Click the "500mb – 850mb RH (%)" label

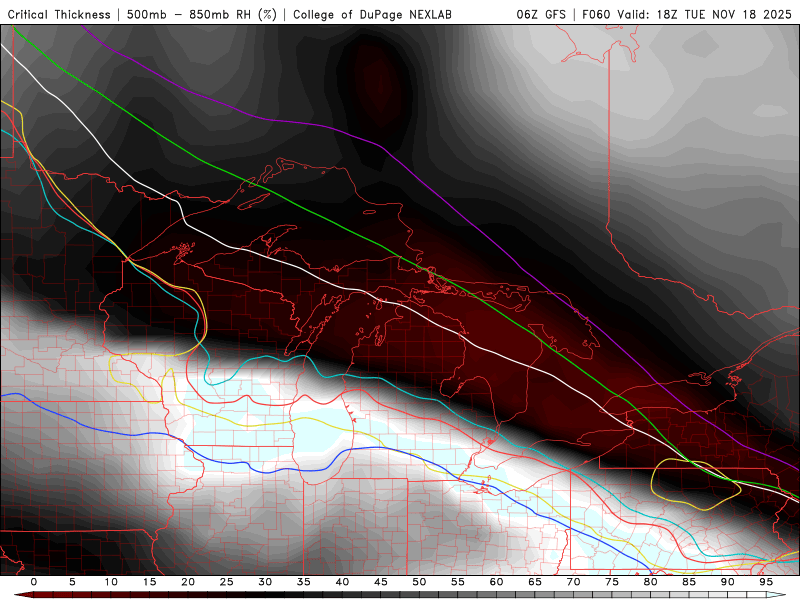coord(202,15)
